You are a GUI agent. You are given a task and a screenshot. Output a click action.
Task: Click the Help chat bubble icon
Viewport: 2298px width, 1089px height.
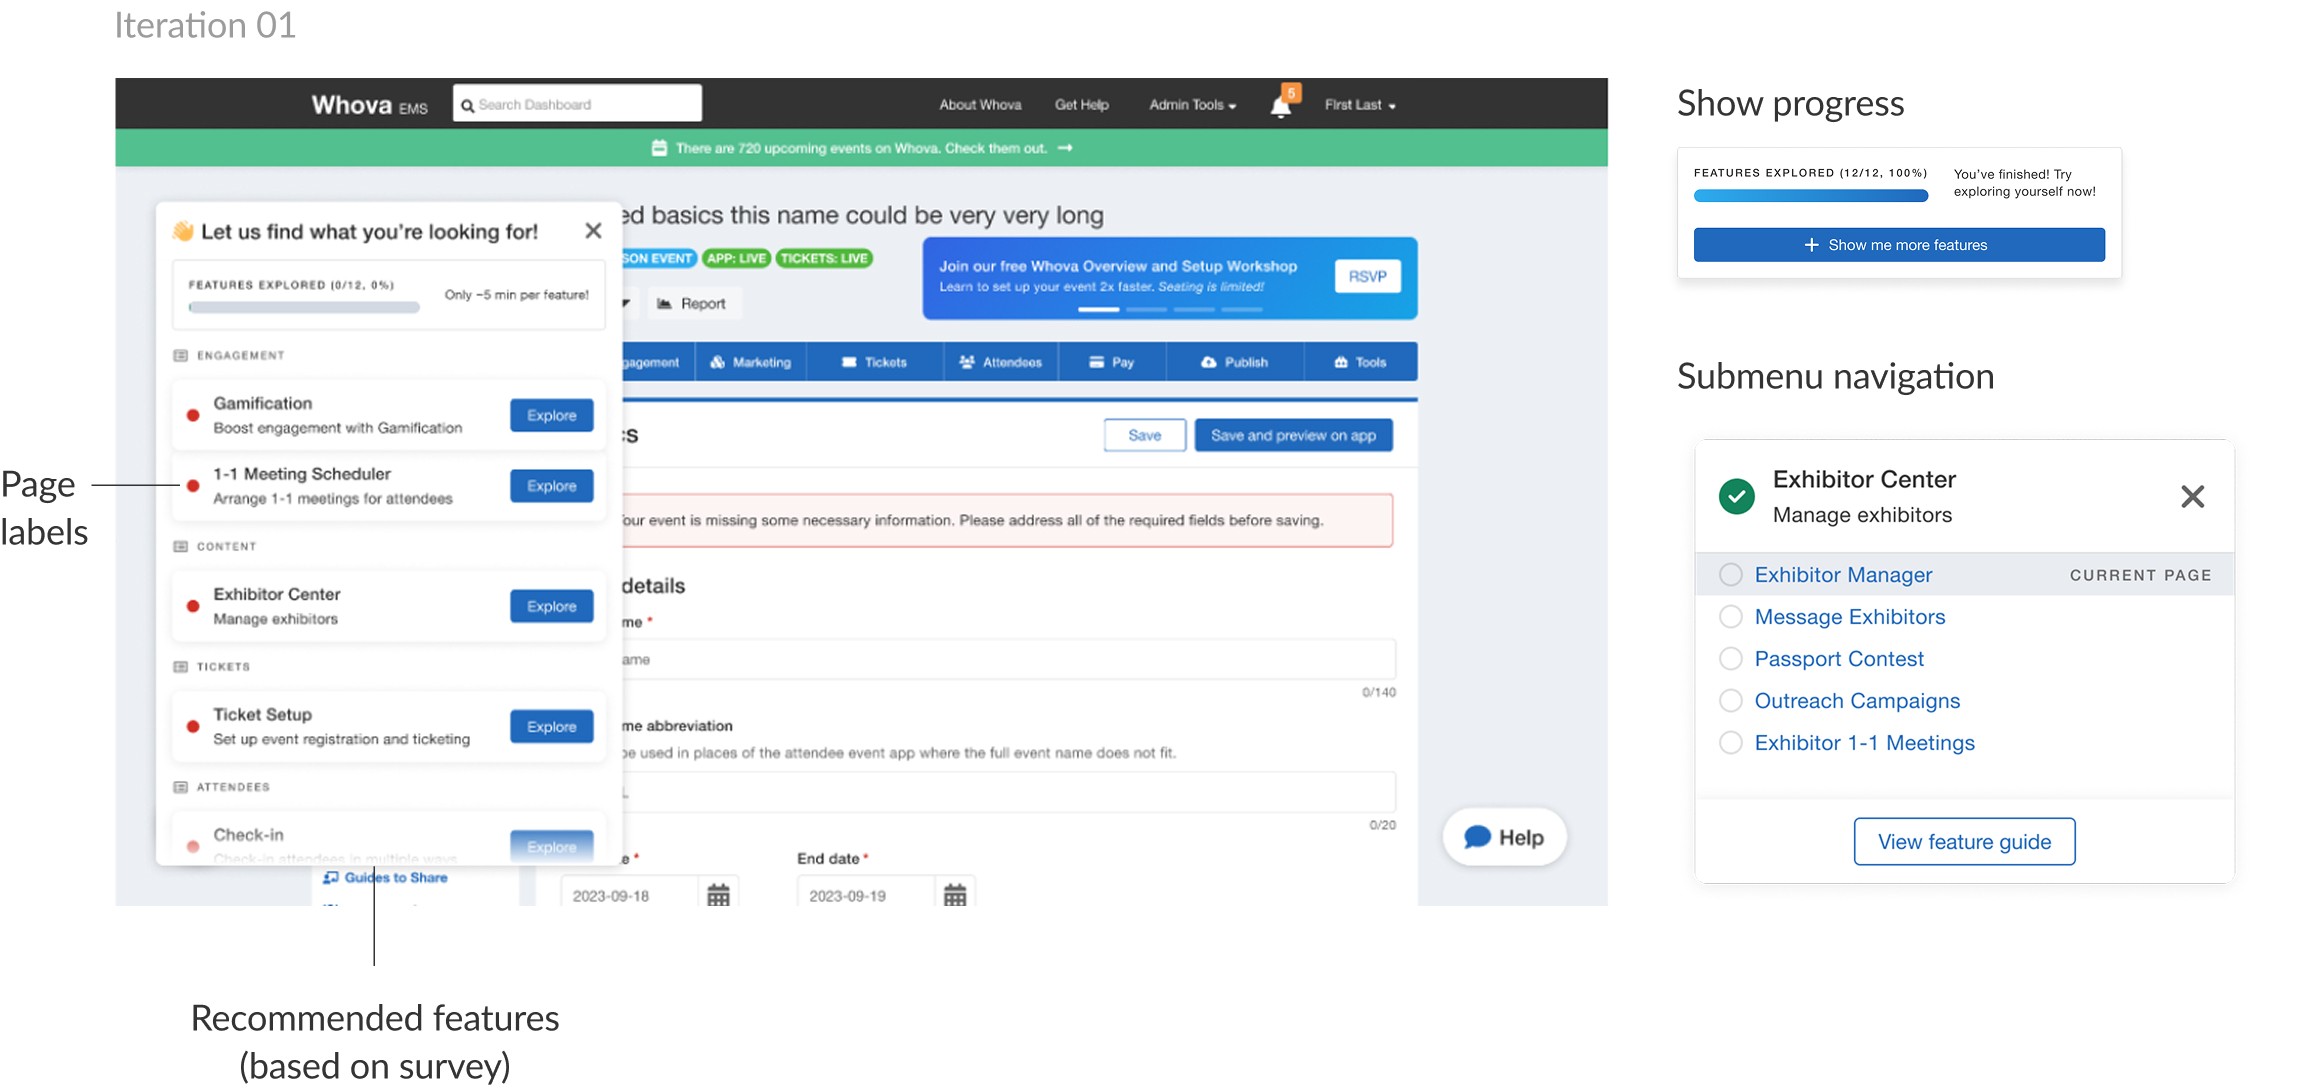click(x=1477, y=837)
